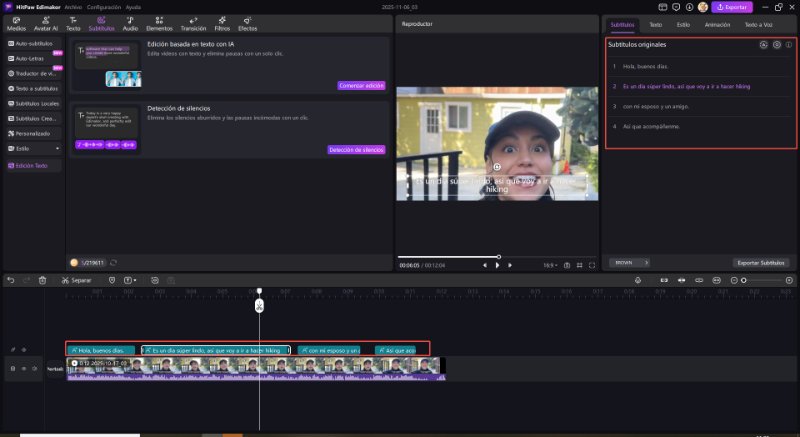This screenshot has height=437, width=800.
Task: Select the Transición toolbar icon
Action: click(193, 22)
